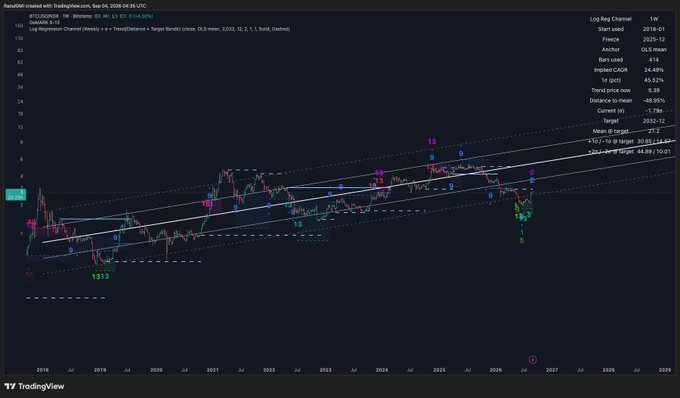
Task: Click the 2026 label on time axis
Action: click(496, 370)
